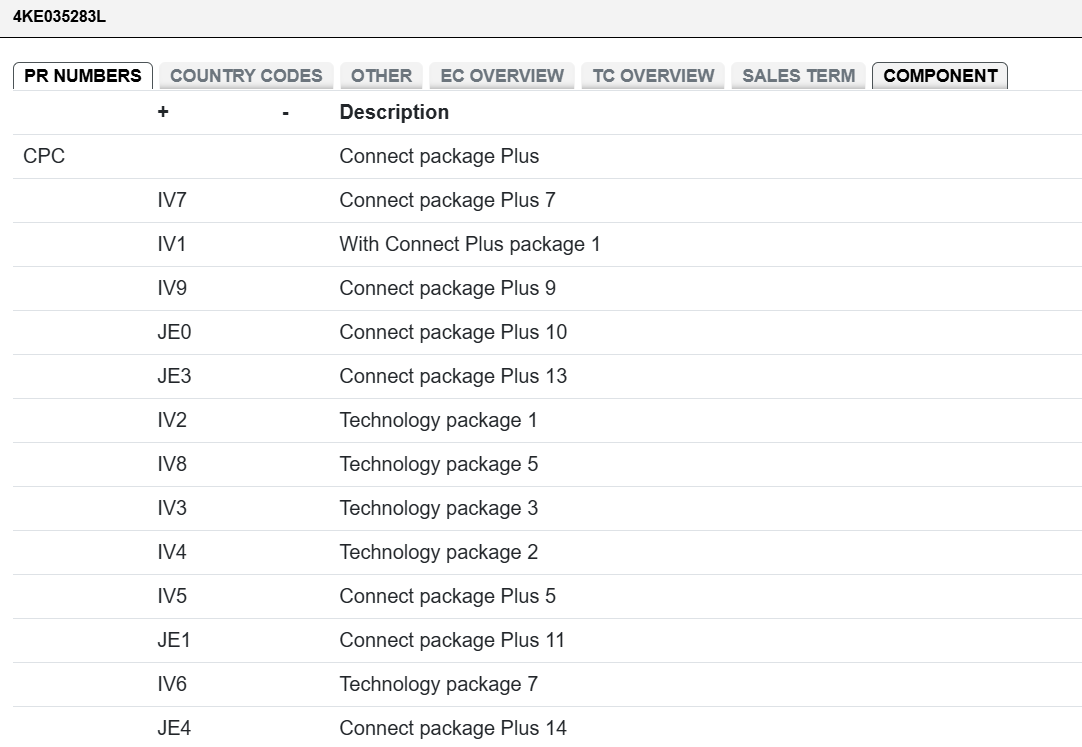The image size is (1082, 747).
Task: Click the Description column header
Action: click(x=394, y=112)
